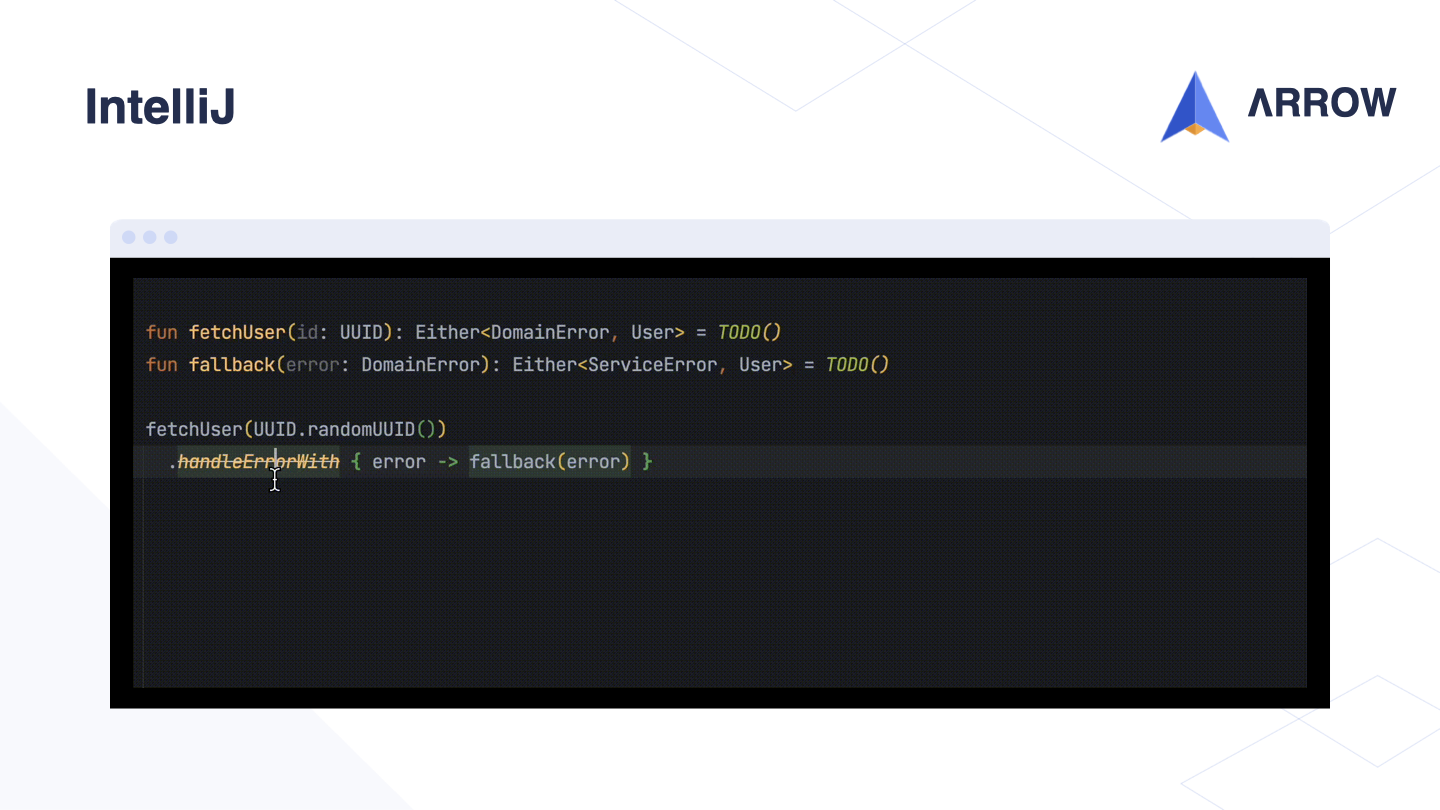Click the Arrow logo icon
1440x810 pixels.
tap(1195, 106)
